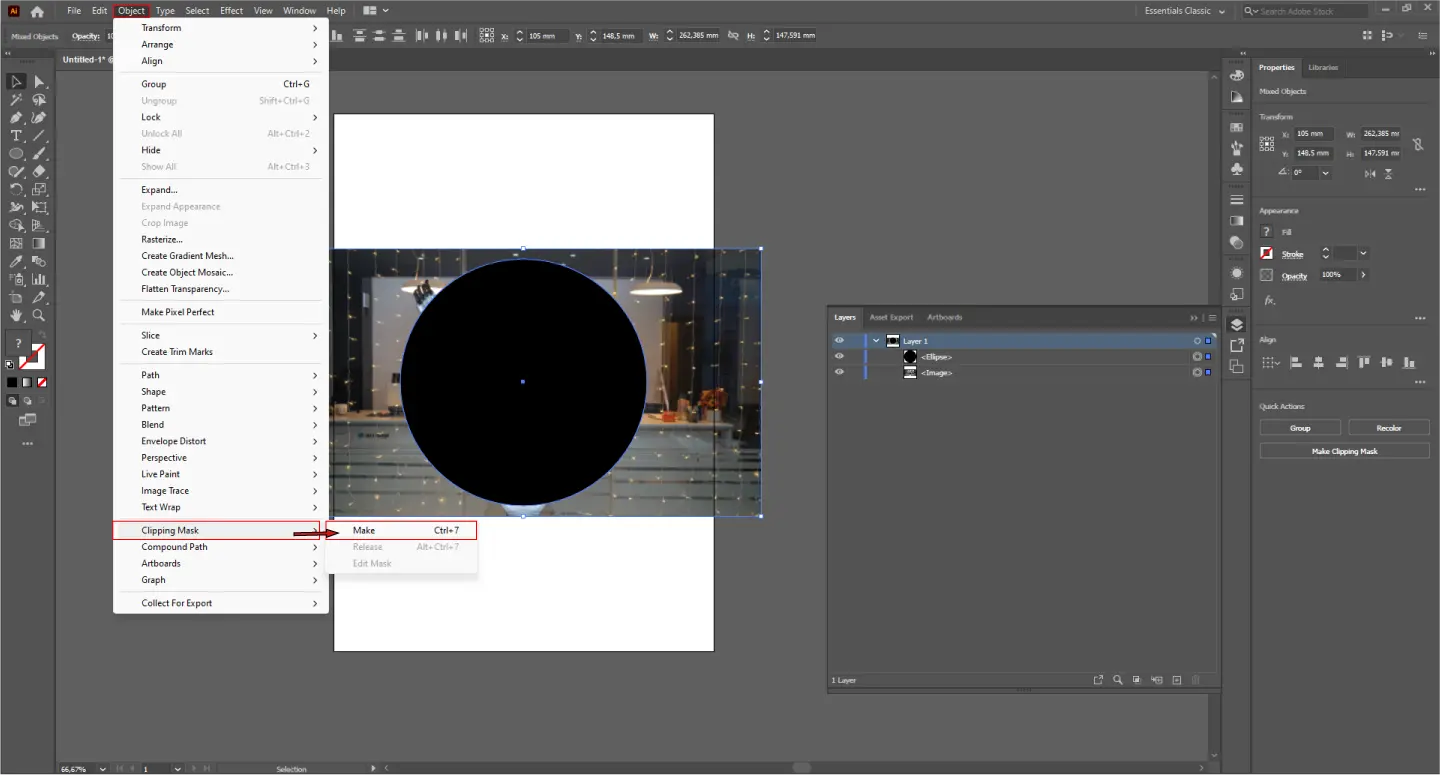Click the Flip Horizontally icon in Transform
Screen dimensions: 1440x775
click(1369, 173)
